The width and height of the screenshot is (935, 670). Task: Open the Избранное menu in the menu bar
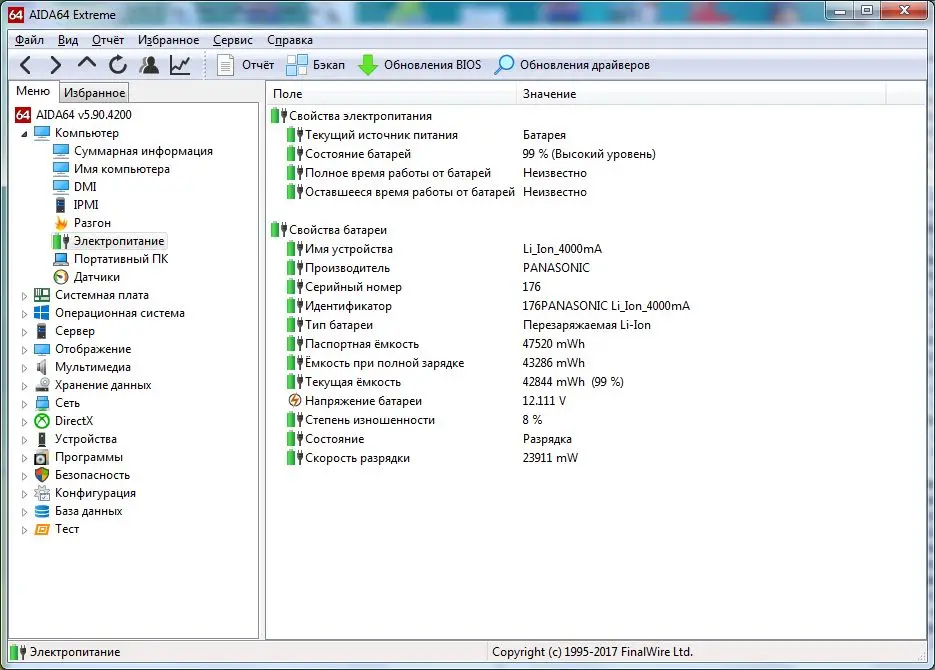169,40
